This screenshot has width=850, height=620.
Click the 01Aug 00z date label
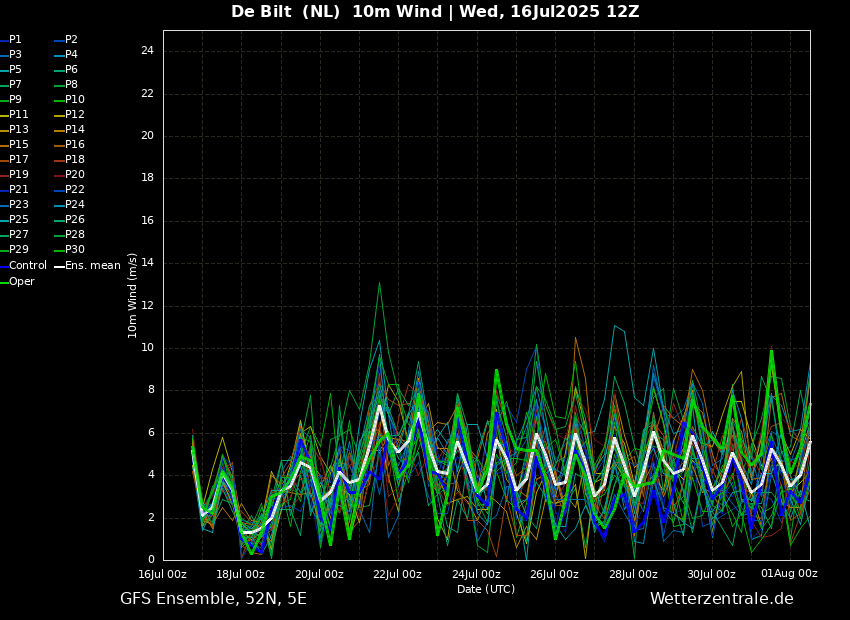[x=789, y=574]
